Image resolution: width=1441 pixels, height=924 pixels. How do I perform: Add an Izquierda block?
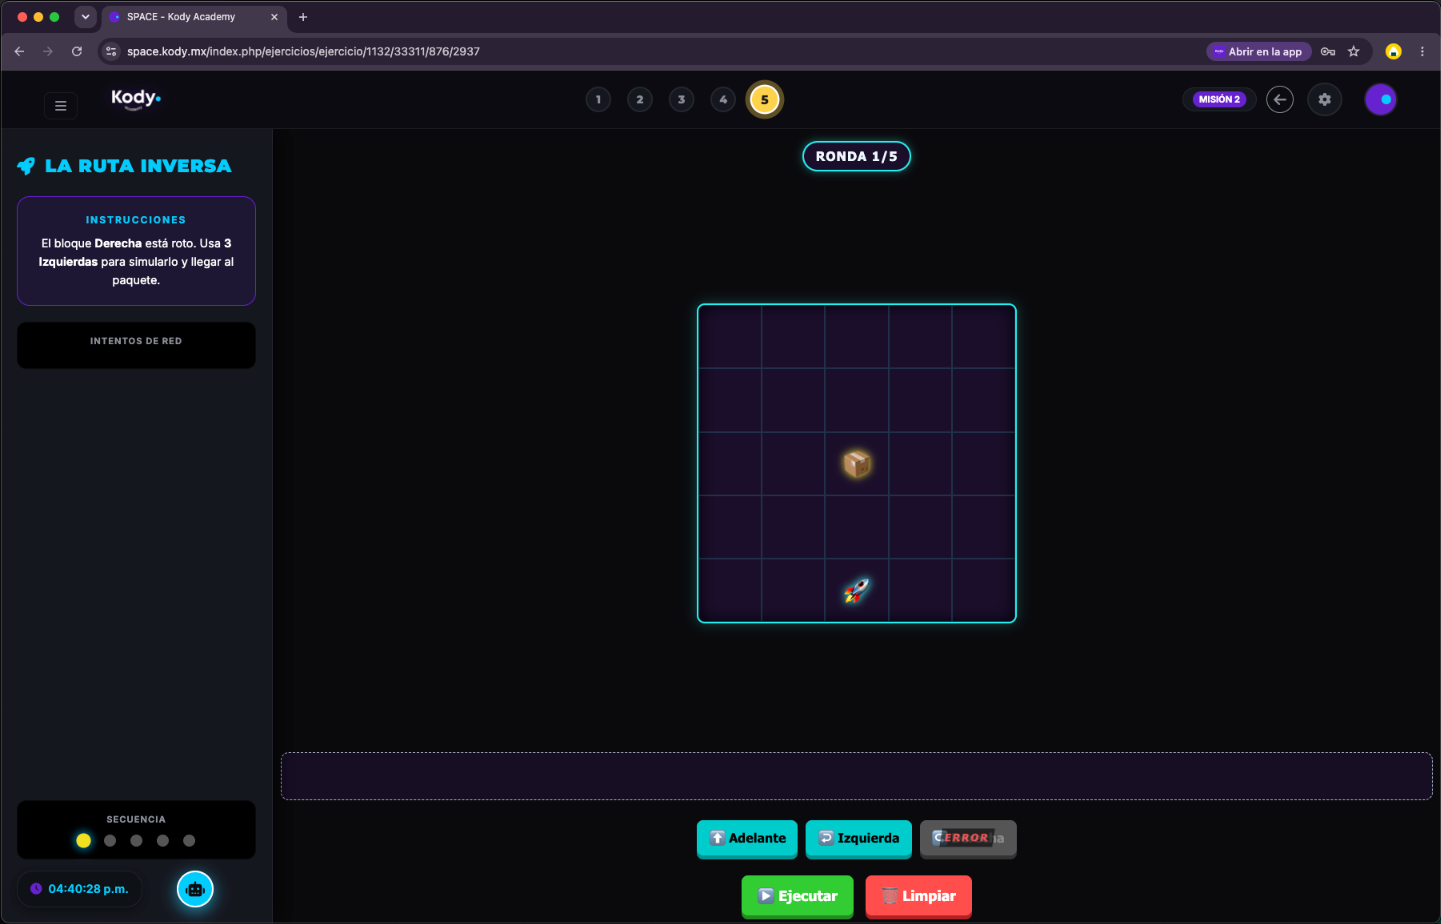tap(859, 838)
